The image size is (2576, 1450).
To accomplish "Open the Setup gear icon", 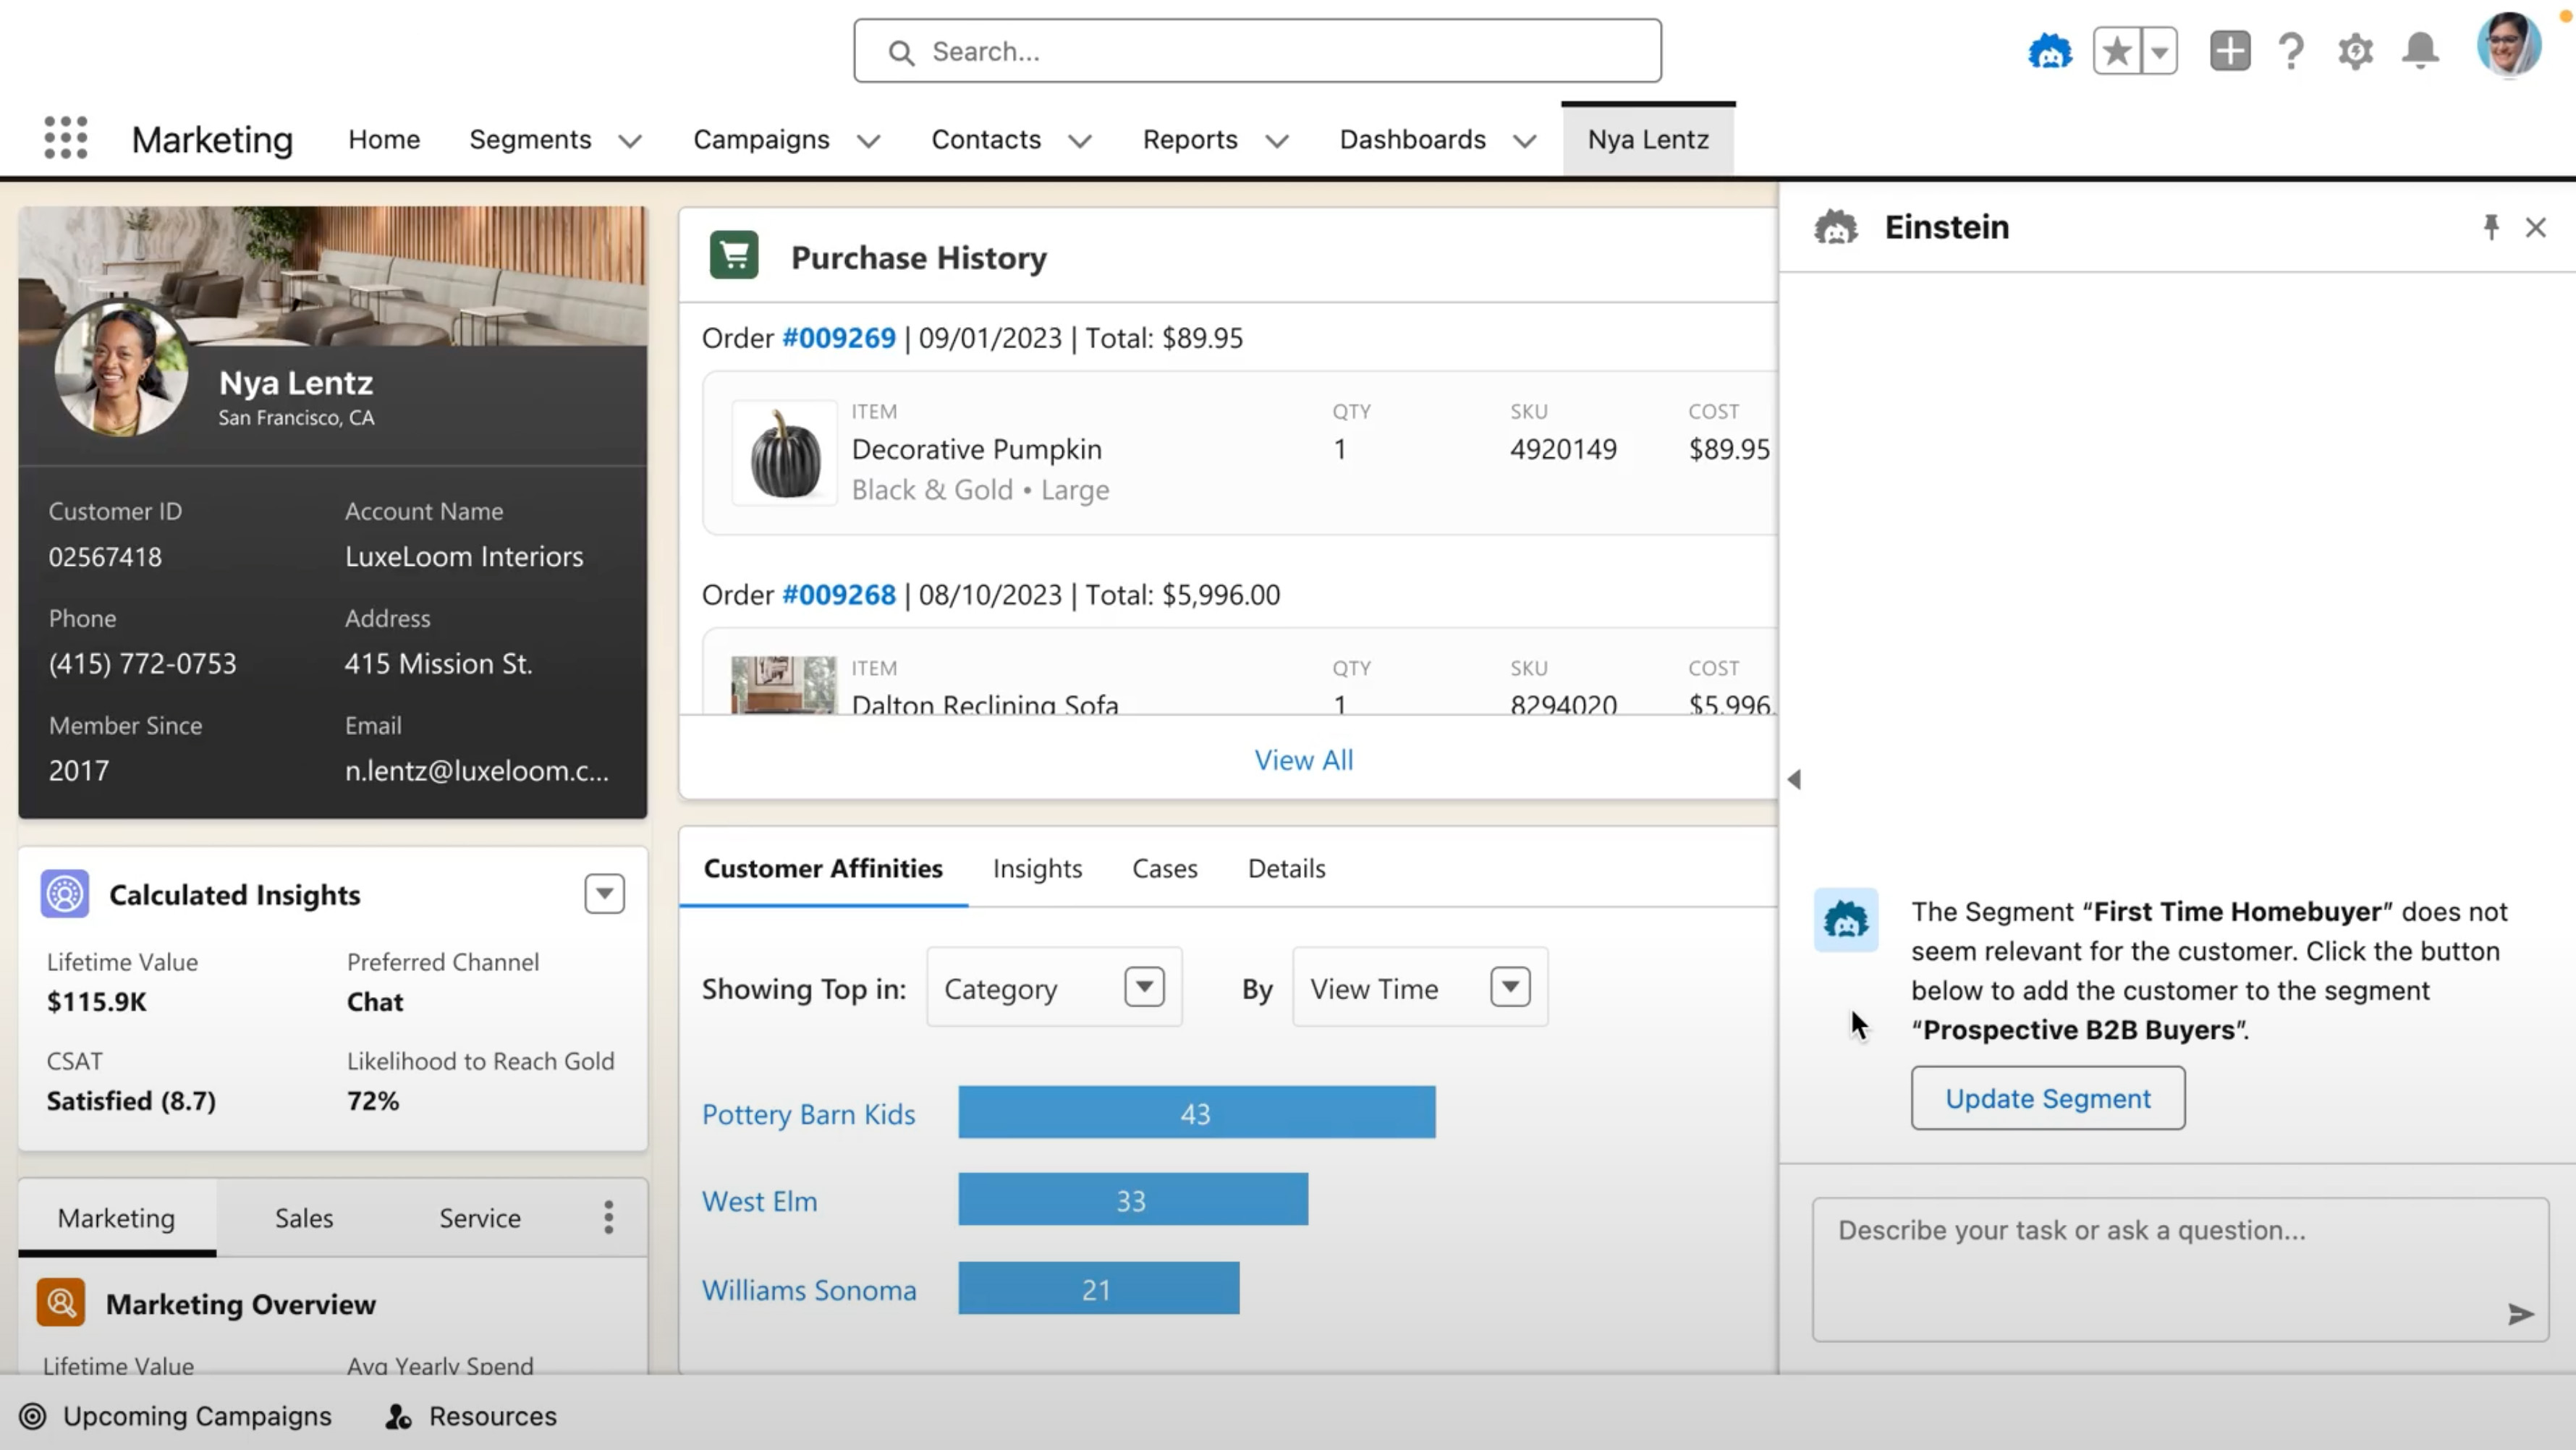I will point(2355,52).
